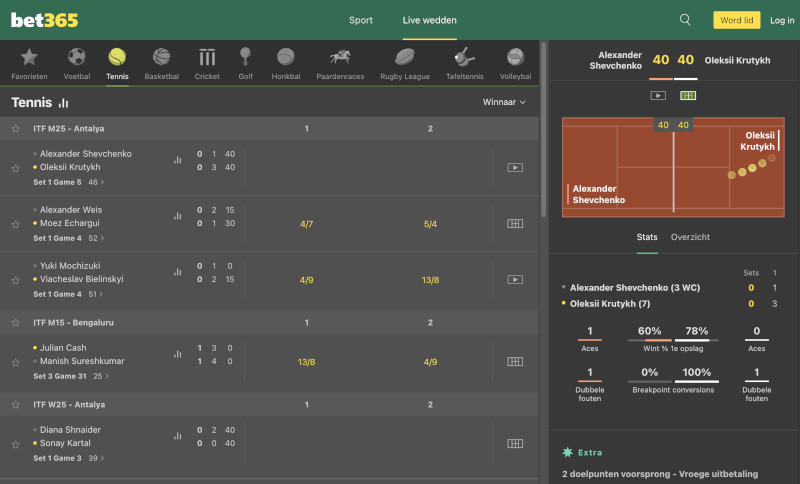Expand 25 markets for Julian Cash match
The image size is (800, 484).
[101, 376]
